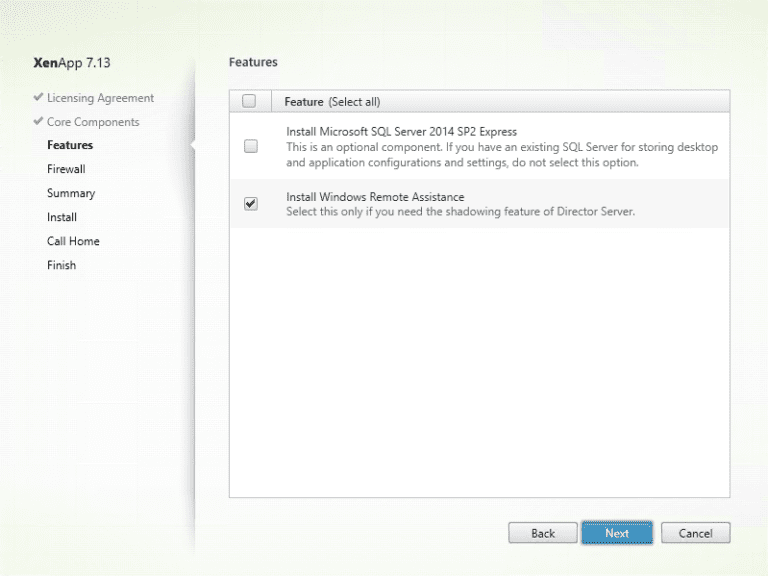The width and height of the screenshot is (768, 576).
Task: Select the Finish step in sidebar
Action: pos(61,266)
